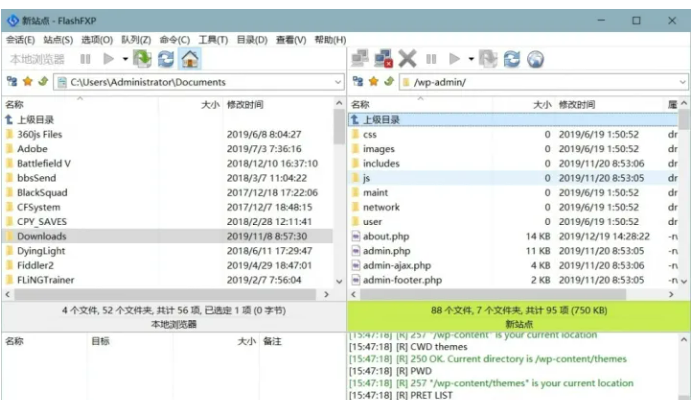Viewport: 699px width, 400px height.
Task: Open the dropdown arrow beside remote play
Action: point(471,59)
